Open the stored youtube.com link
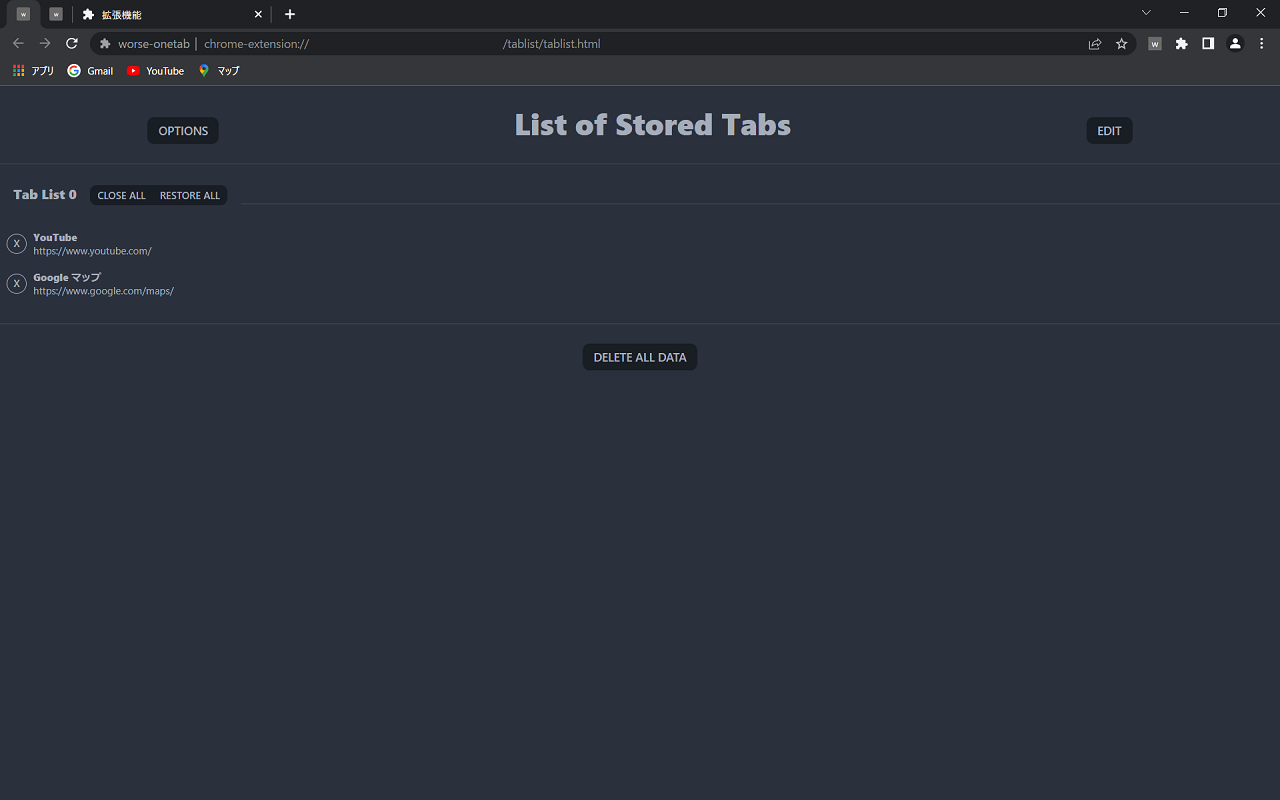The height and width of the screenshot is (800, 1280). (x=92, y=251)
